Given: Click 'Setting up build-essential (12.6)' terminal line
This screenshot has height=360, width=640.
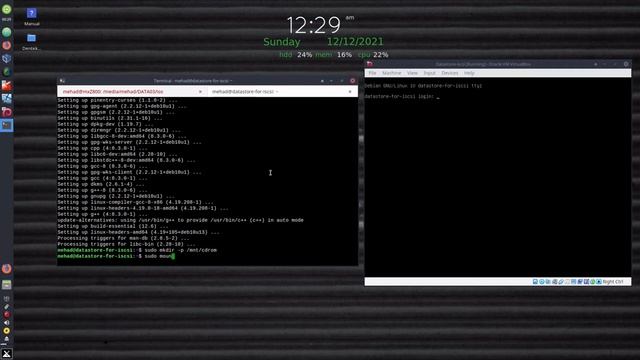Looking at the screenshot, I should click(x=113, y=226).
